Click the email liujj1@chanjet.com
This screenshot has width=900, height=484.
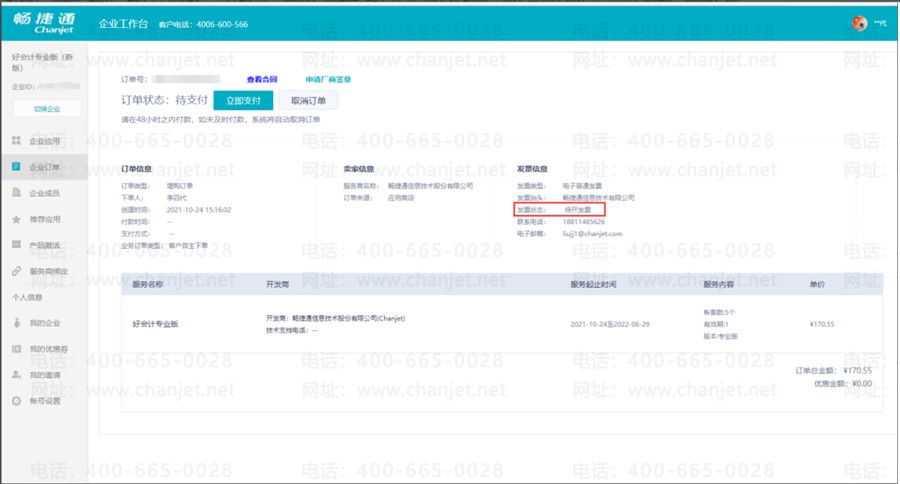(592, 234)
